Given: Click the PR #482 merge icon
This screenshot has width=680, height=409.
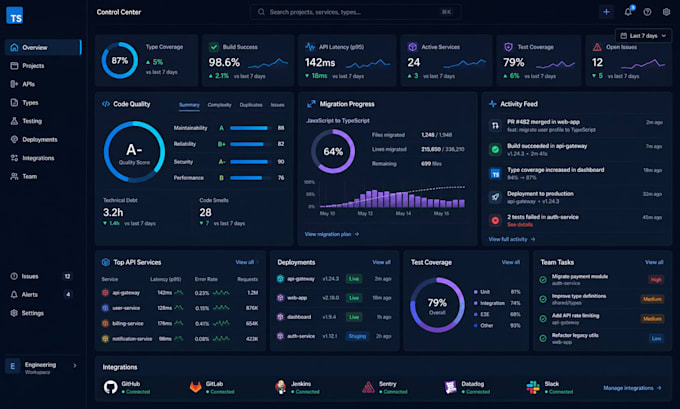Looking at the screenshot, I should [495, 126].
